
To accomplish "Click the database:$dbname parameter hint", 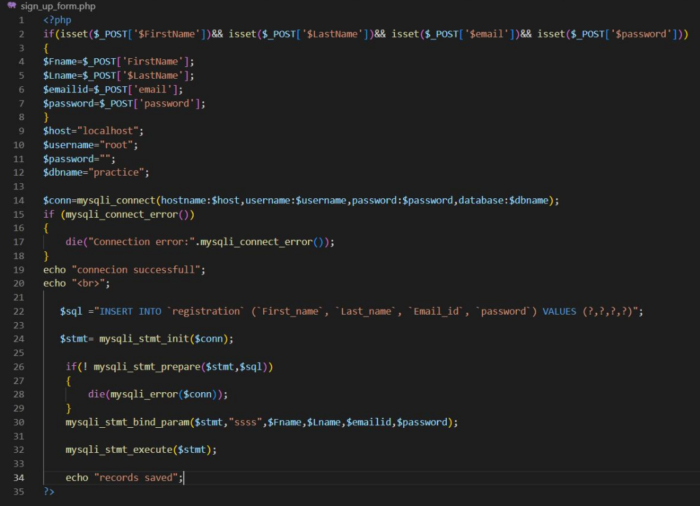I will (504, 201).
